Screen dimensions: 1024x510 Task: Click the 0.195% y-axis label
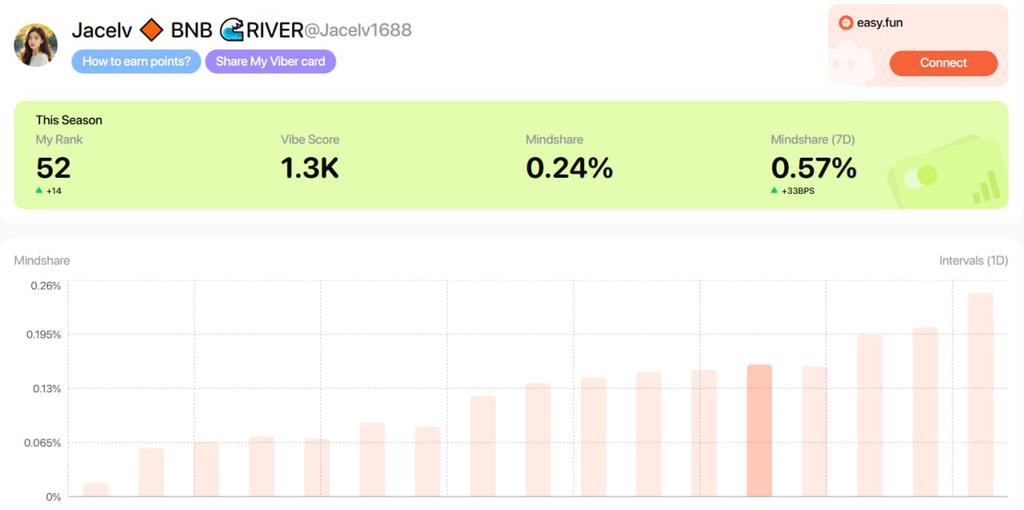tap(43, 334)
